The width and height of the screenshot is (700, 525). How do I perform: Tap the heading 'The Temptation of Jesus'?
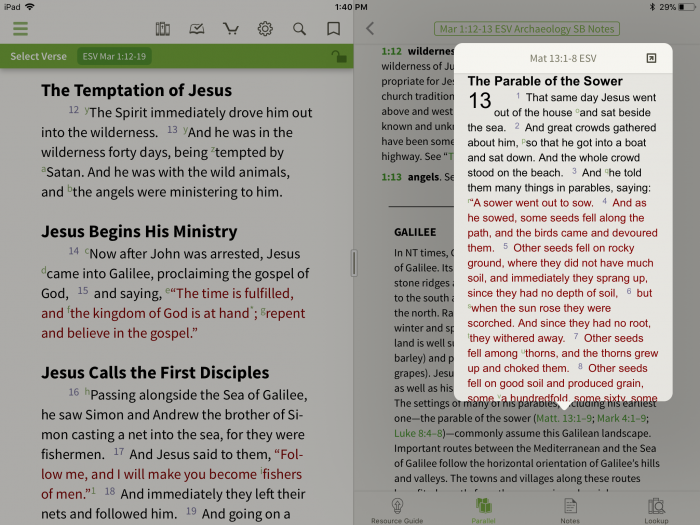(137, 91)
